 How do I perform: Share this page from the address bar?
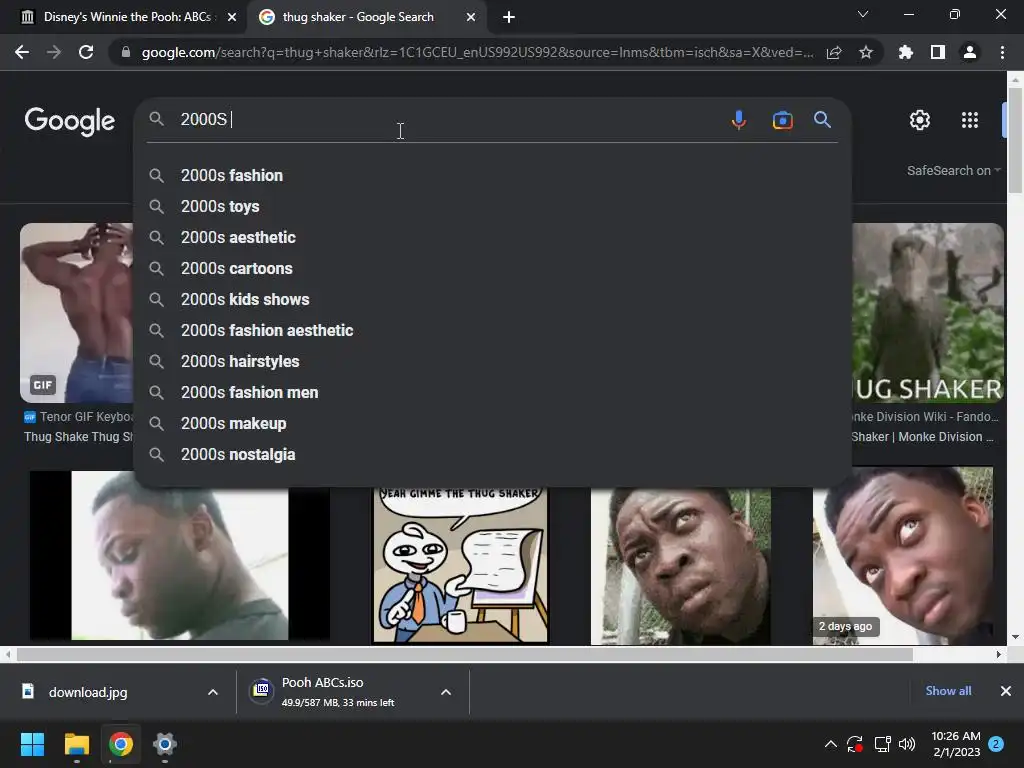pos(834,52)
